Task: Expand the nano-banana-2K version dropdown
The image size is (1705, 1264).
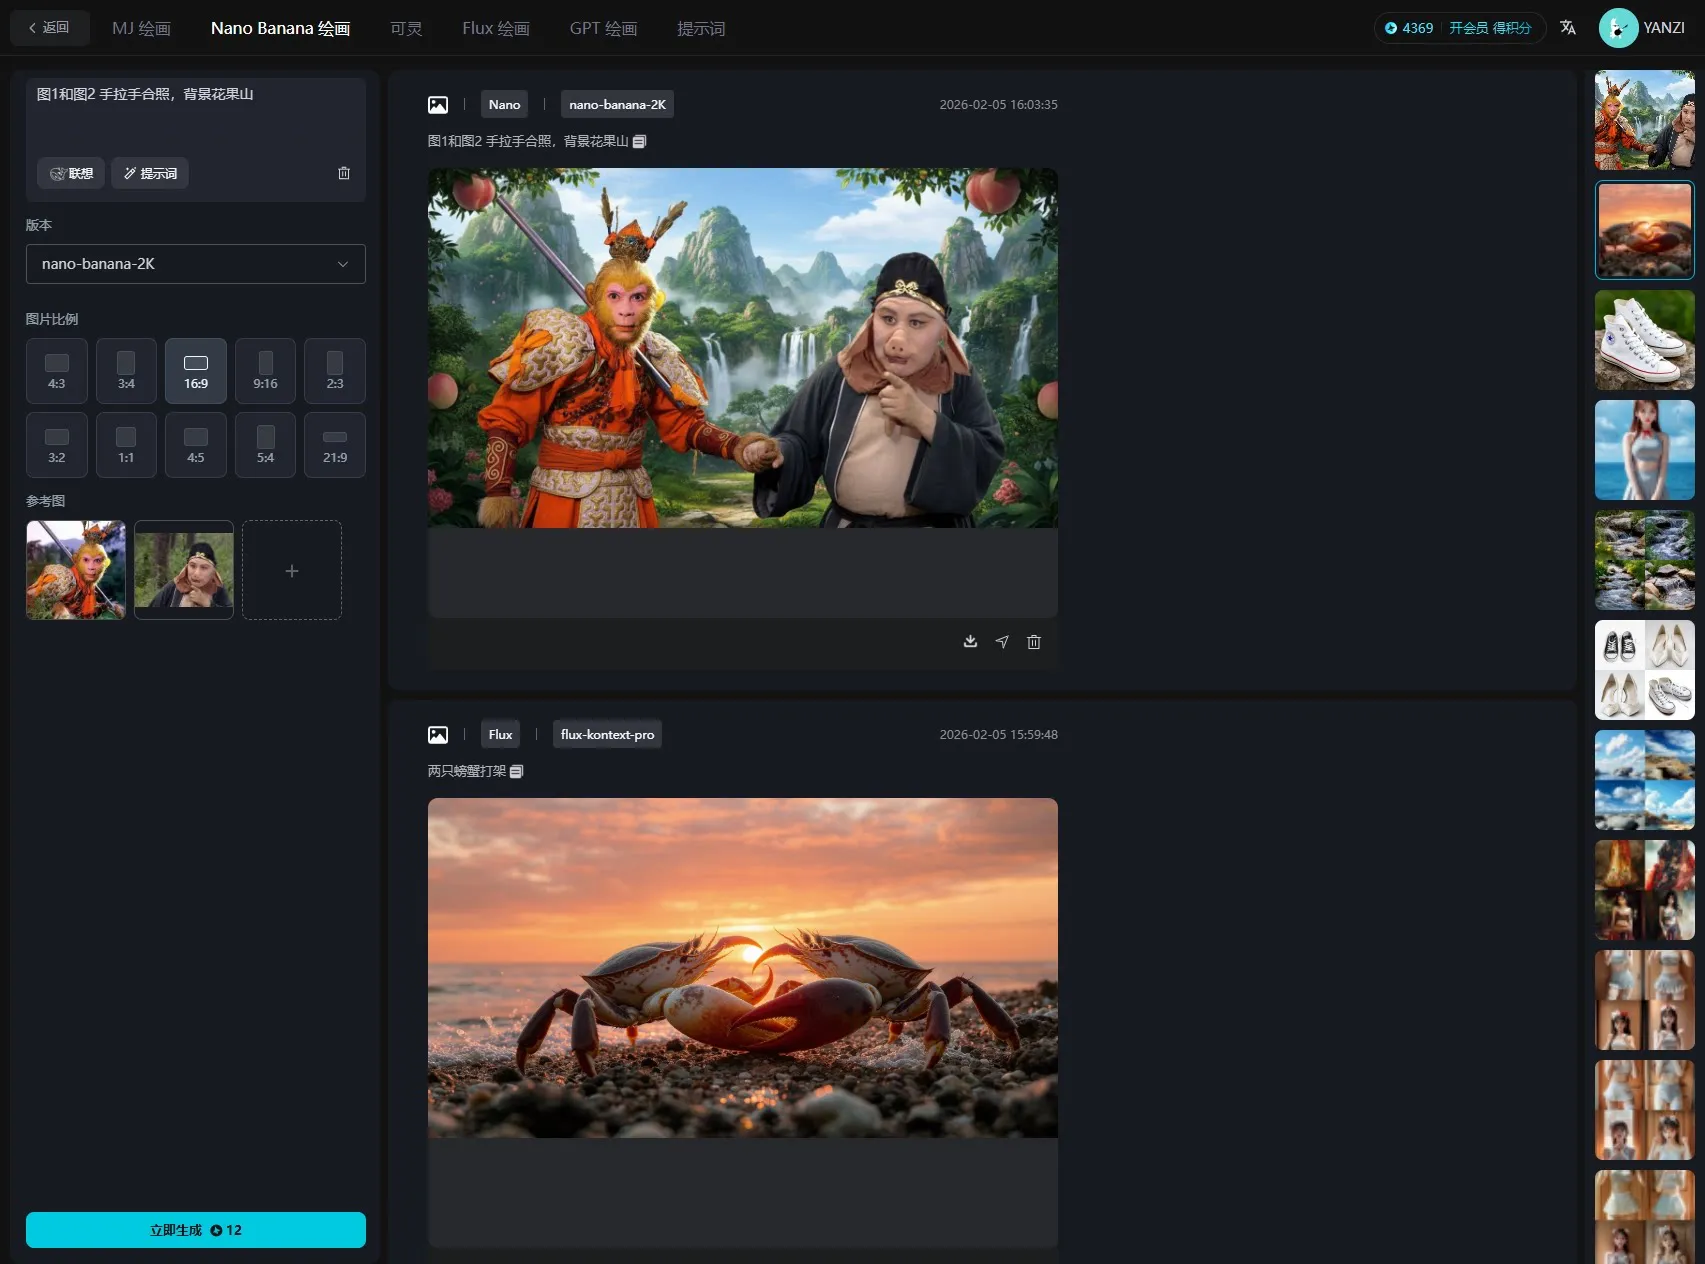Action: (x=196, y=264)
